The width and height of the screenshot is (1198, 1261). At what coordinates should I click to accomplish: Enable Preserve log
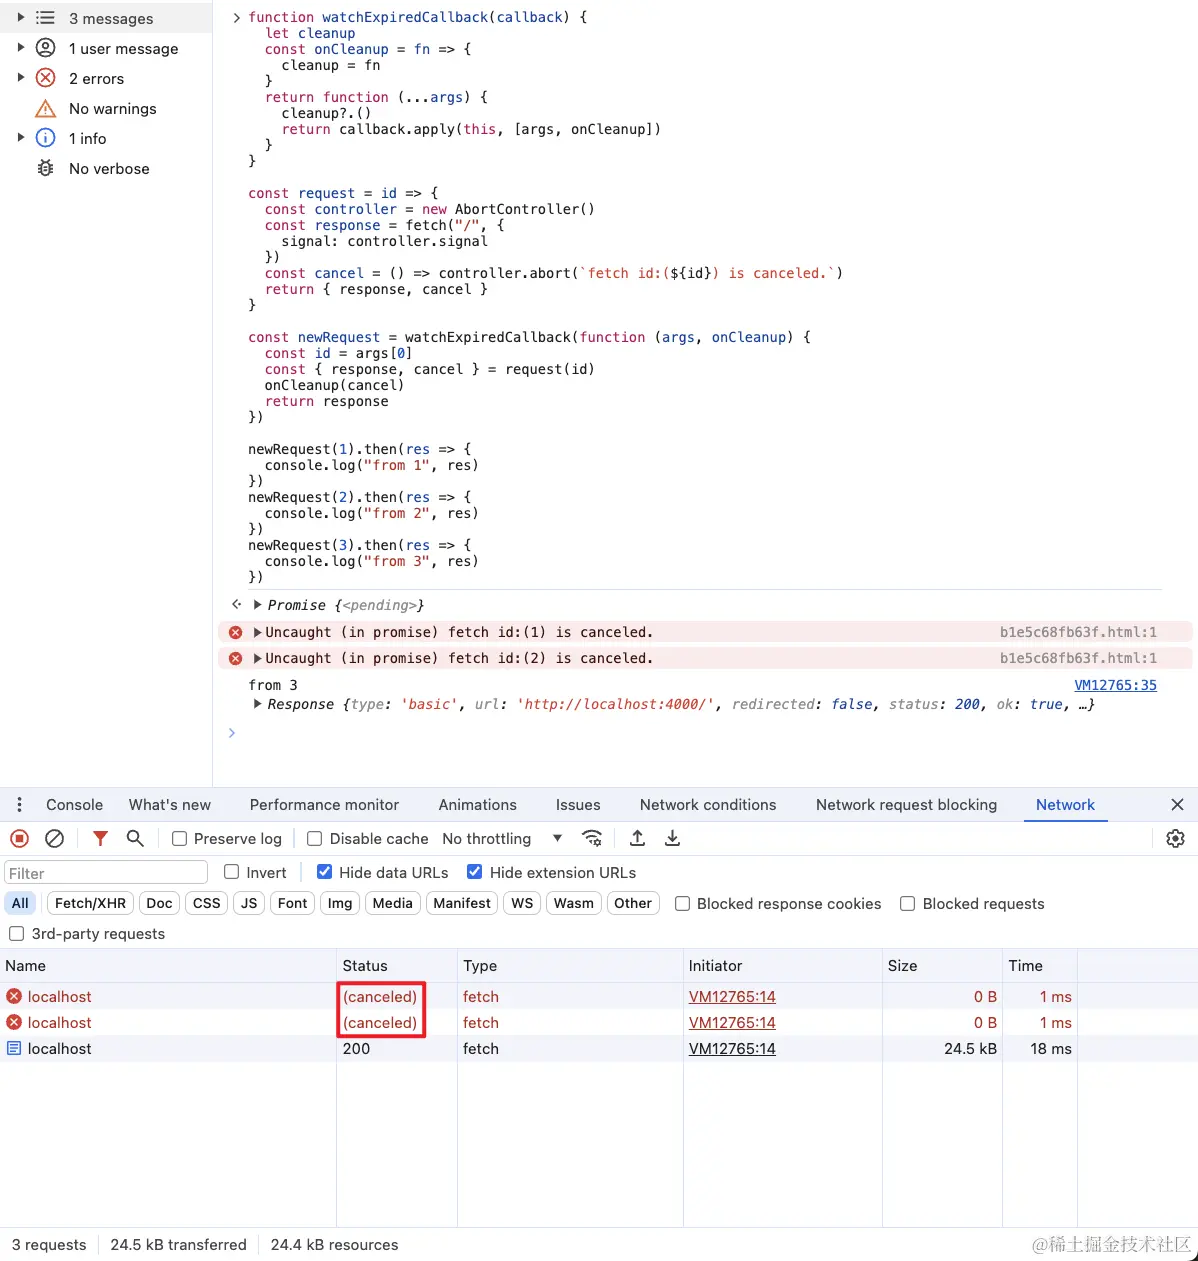coord(179,838)
